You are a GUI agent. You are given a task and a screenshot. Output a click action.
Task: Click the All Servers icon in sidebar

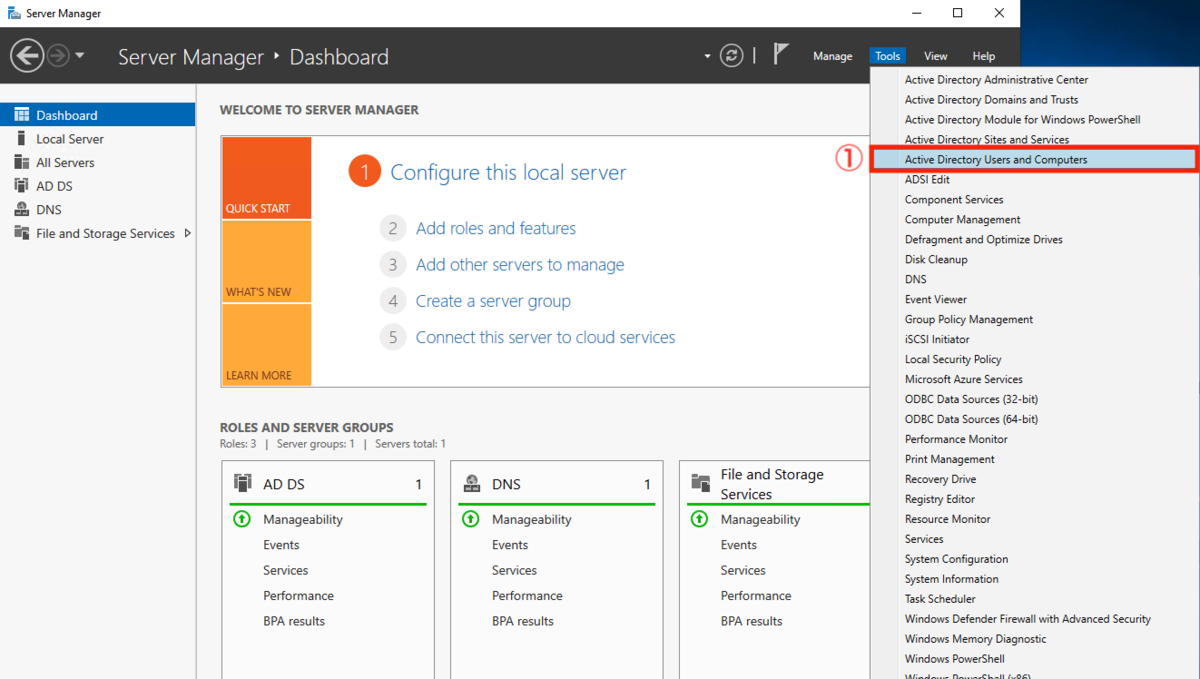coord(21,162)
